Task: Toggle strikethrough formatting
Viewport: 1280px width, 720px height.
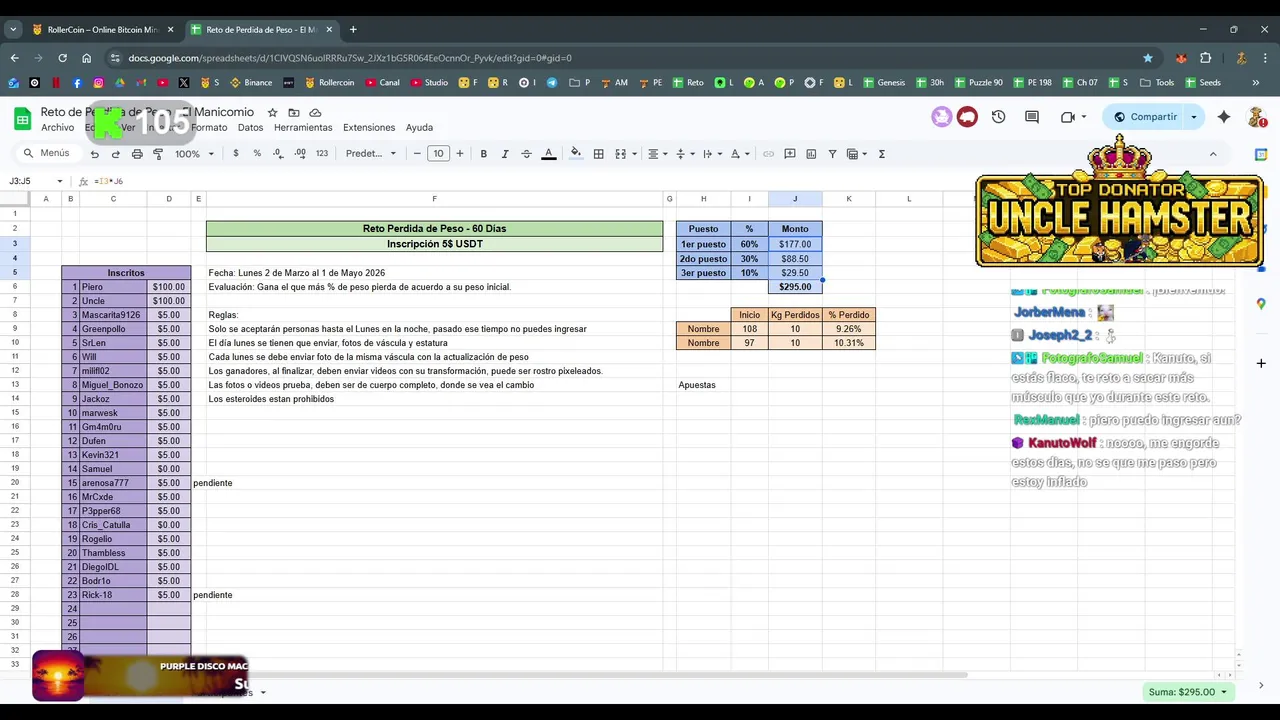Action: coord(526,154)
